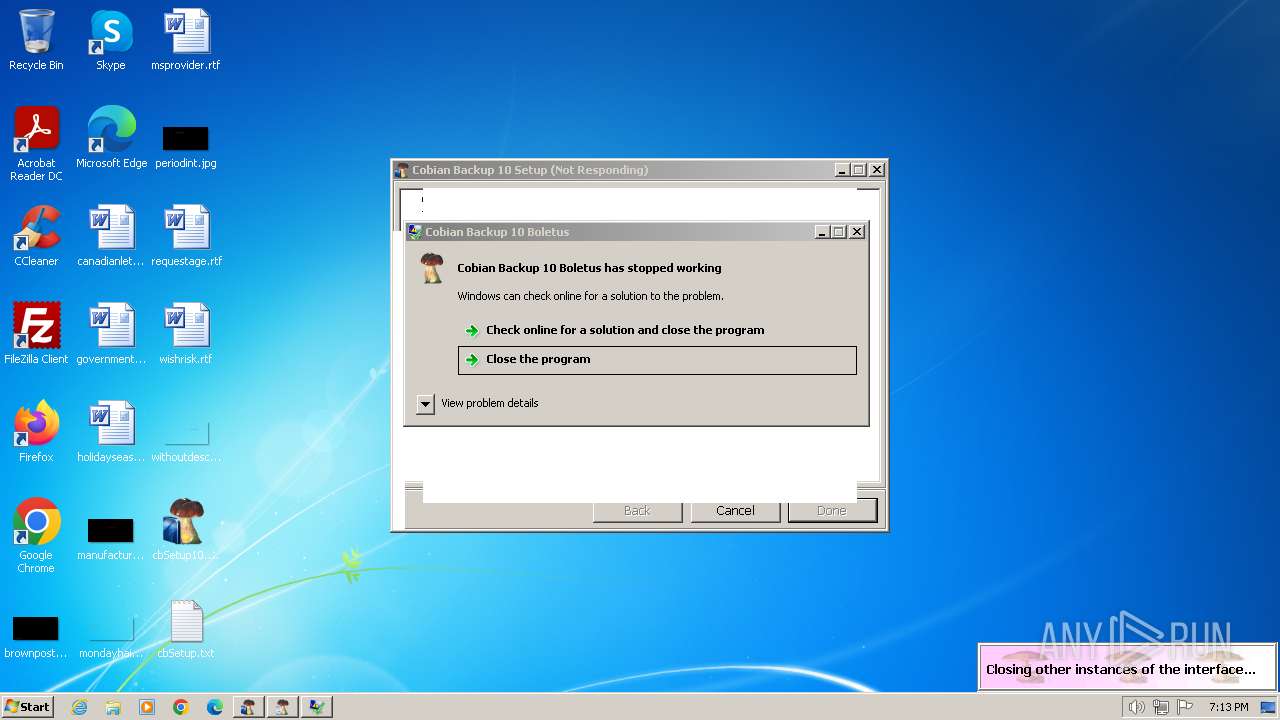Open the Google Chrome desktop shortcut
Viewport: 1280px width, 720px height.
pyautogui.click(x=36, y=536)
